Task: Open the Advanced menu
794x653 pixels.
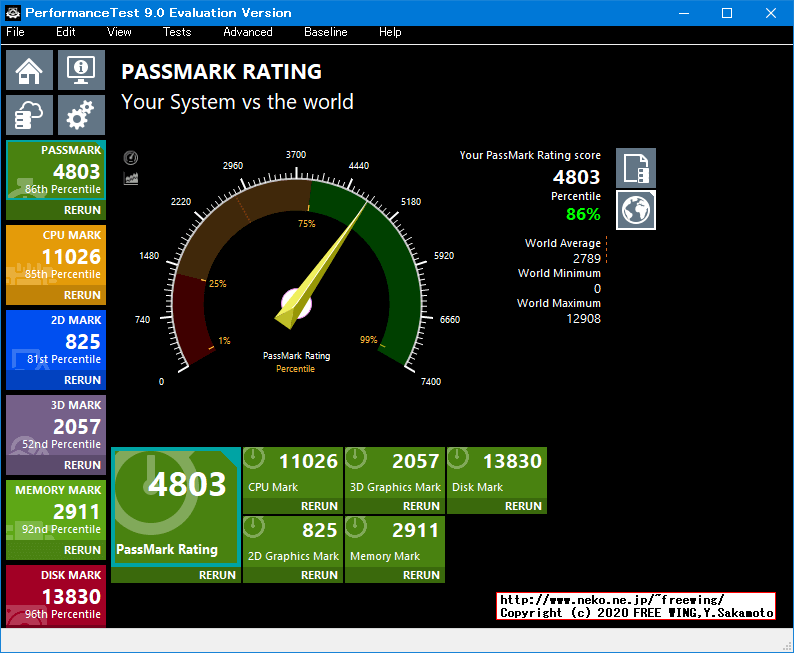Action: (x=248, y=32)
